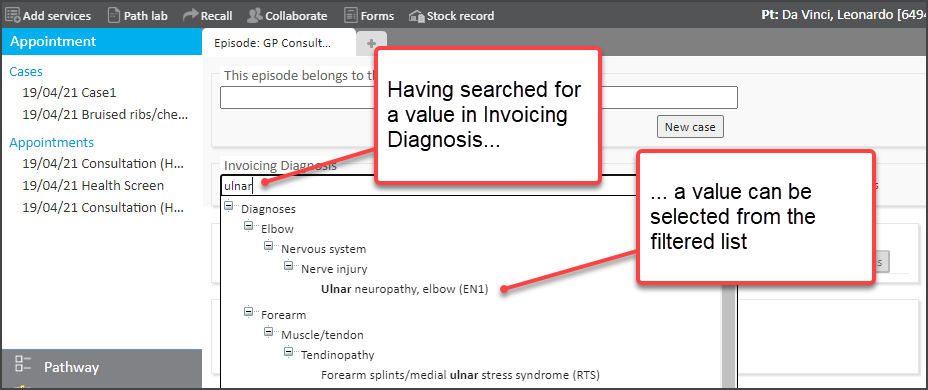Collapse the Diagnoses tree node
Screen dimensions: 928x390
coord(228,206)
